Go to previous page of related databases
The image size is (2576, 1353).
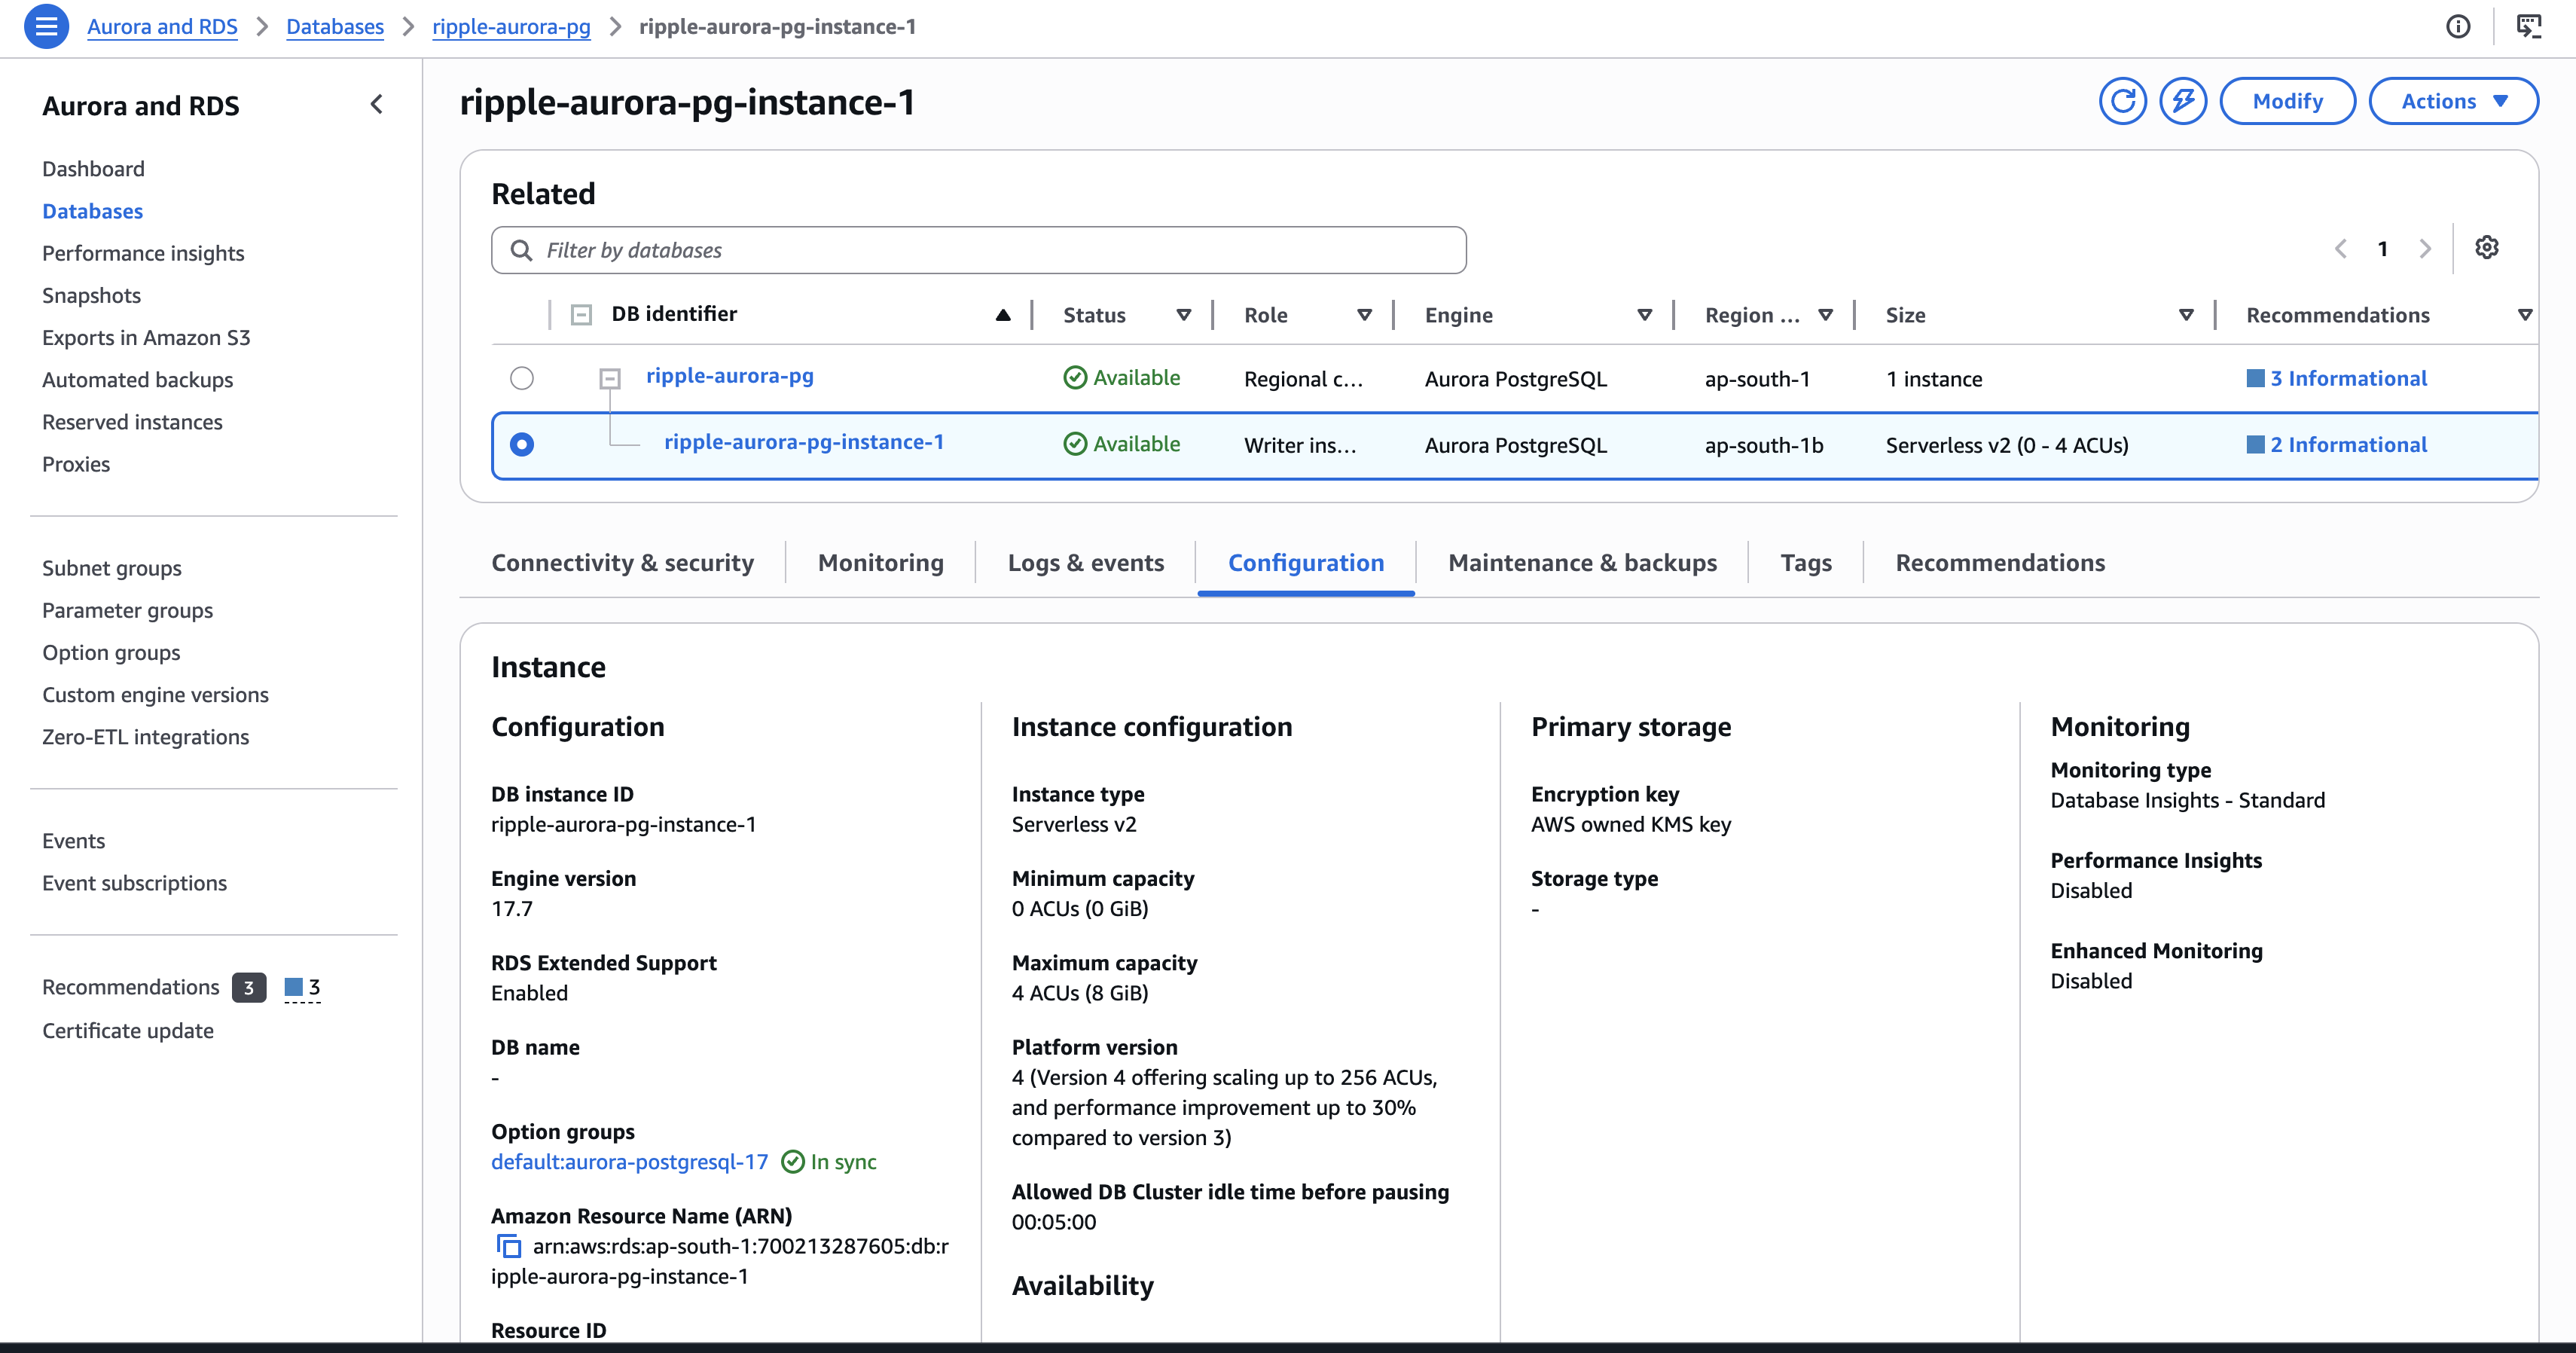(2340, 249)
